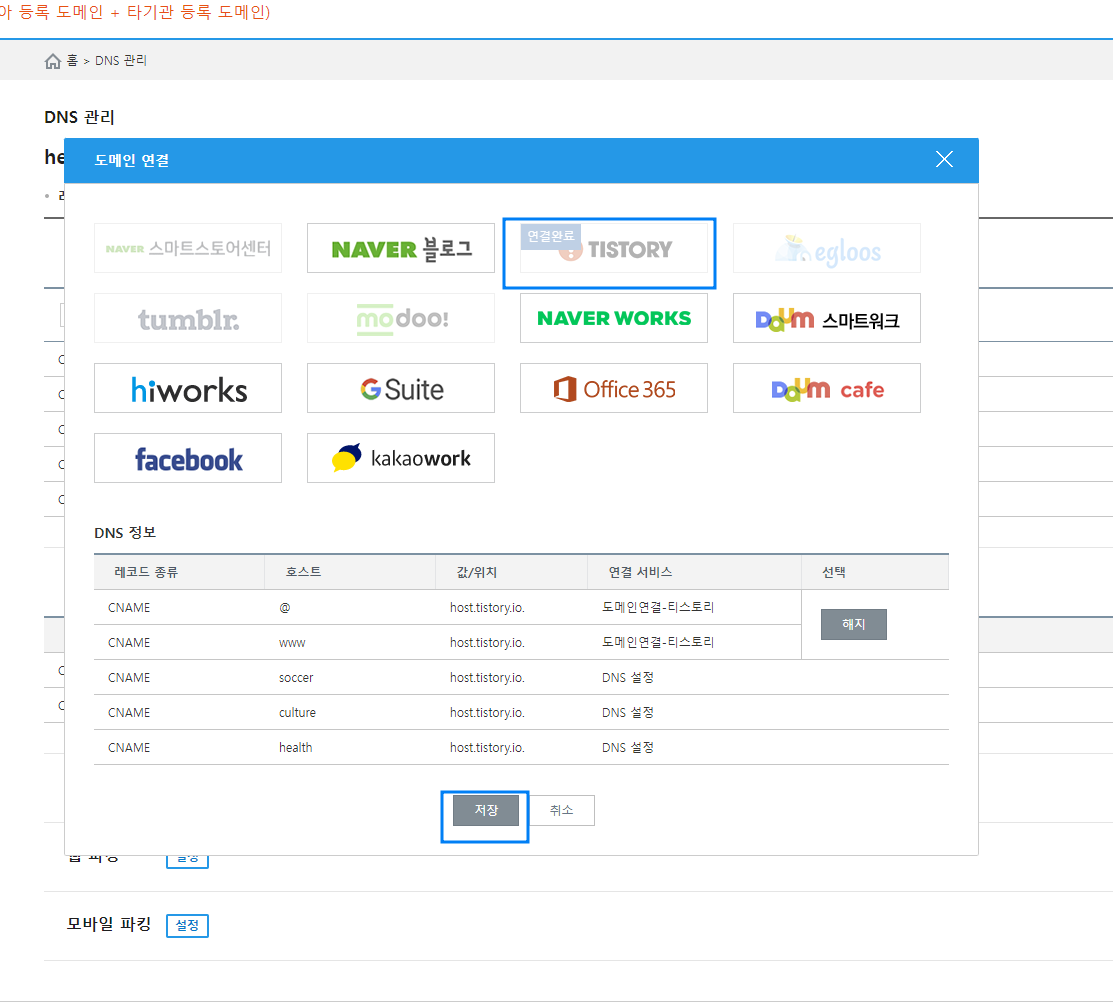Click 설정 button next to 모바일 파킹
The height and width of the screenshot is (1005, 1113).
[x=187, y=926]
